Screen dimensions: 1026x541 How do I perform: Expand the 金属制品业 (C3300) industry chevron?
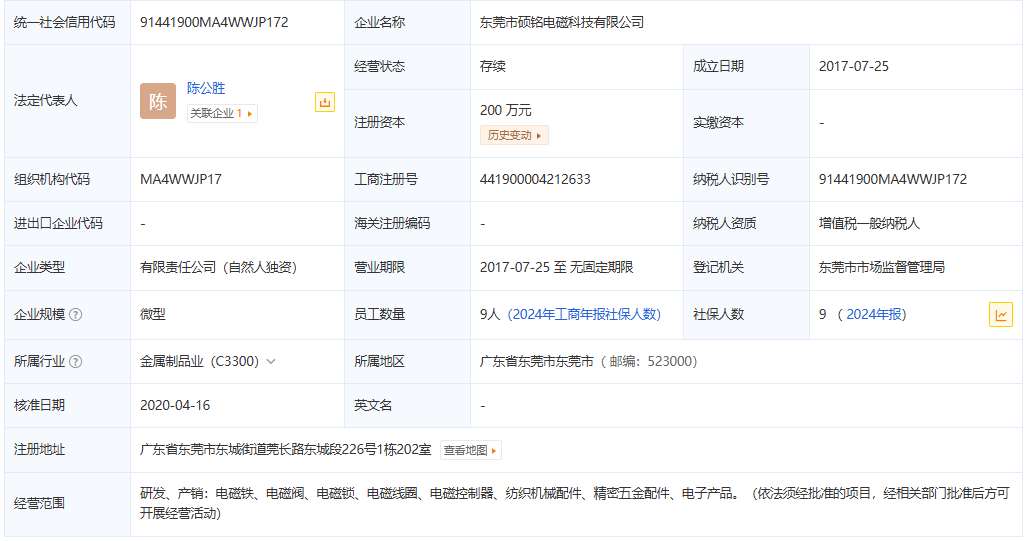click(x=271, y=362)
